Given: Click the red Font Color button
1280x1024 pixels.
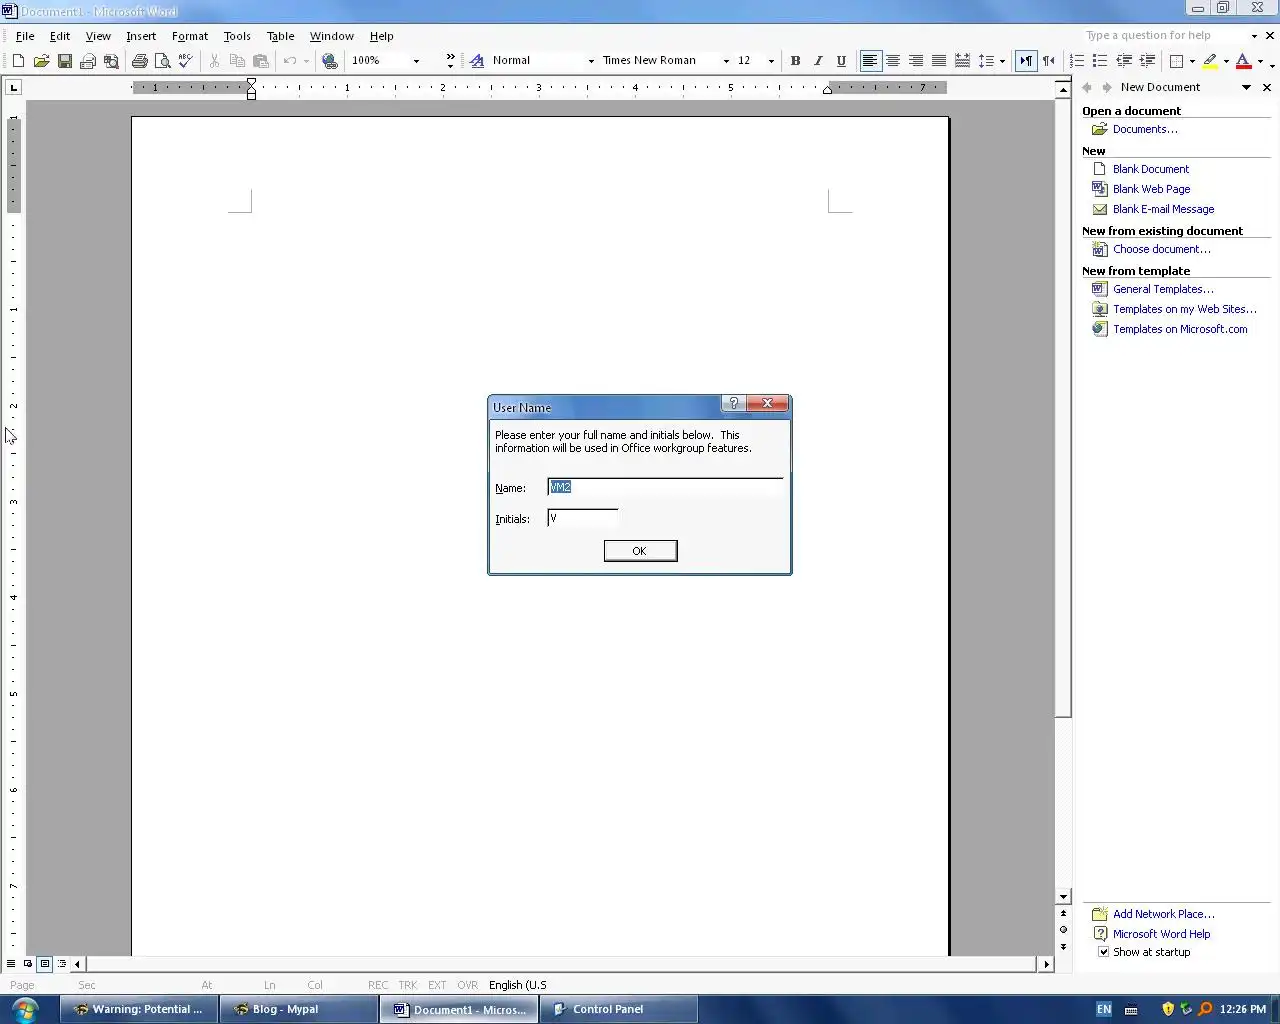Looking at the screenshot, I should (x=1243, y=61).
